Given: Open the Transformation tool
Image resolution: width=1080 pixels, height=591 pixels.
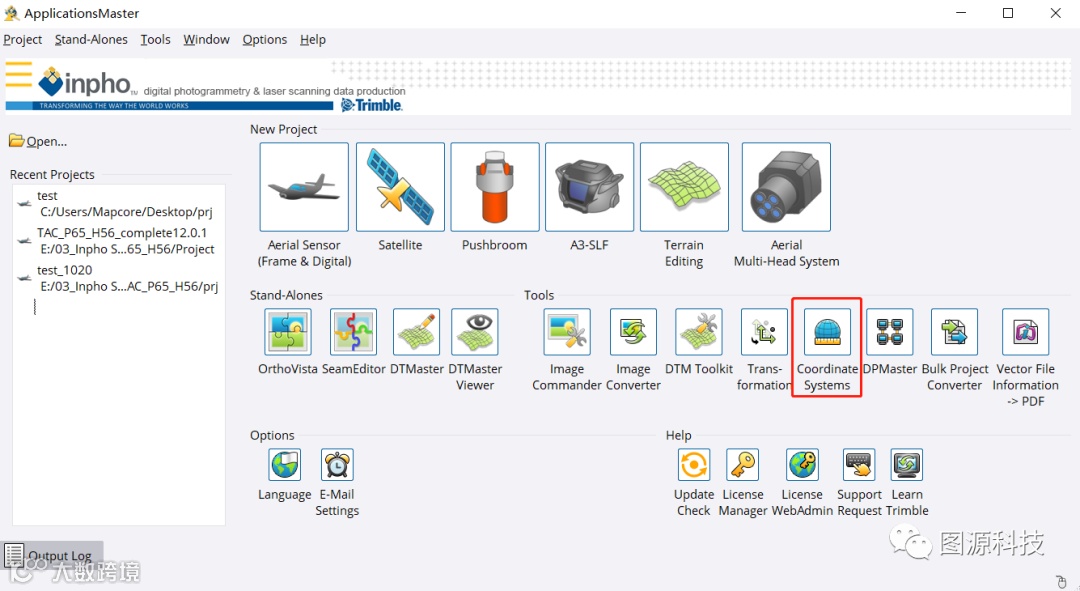Looking at the screenshot, I should (764, 332).
